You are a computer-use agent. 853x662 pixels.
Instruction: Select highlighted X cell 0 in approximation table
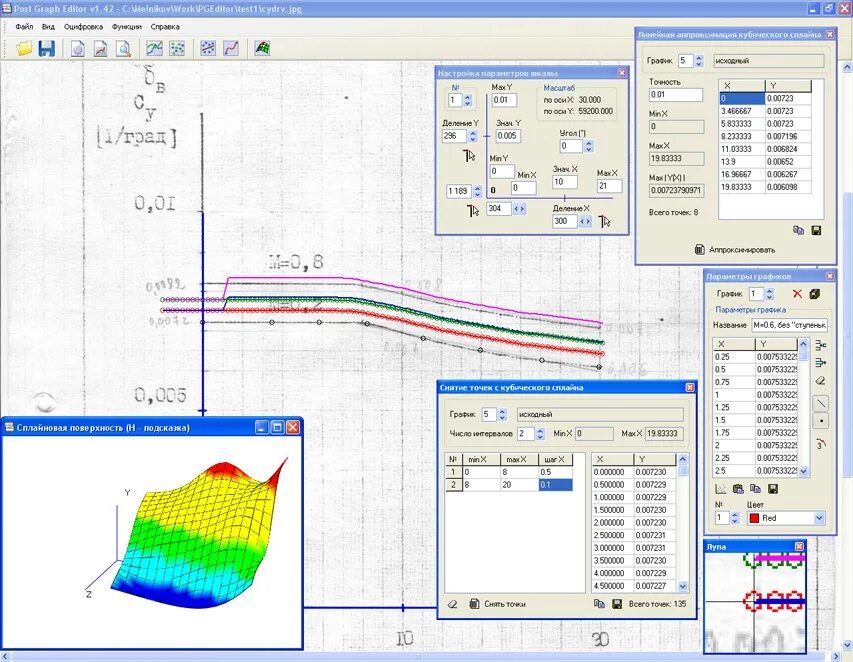coord(742,98)
